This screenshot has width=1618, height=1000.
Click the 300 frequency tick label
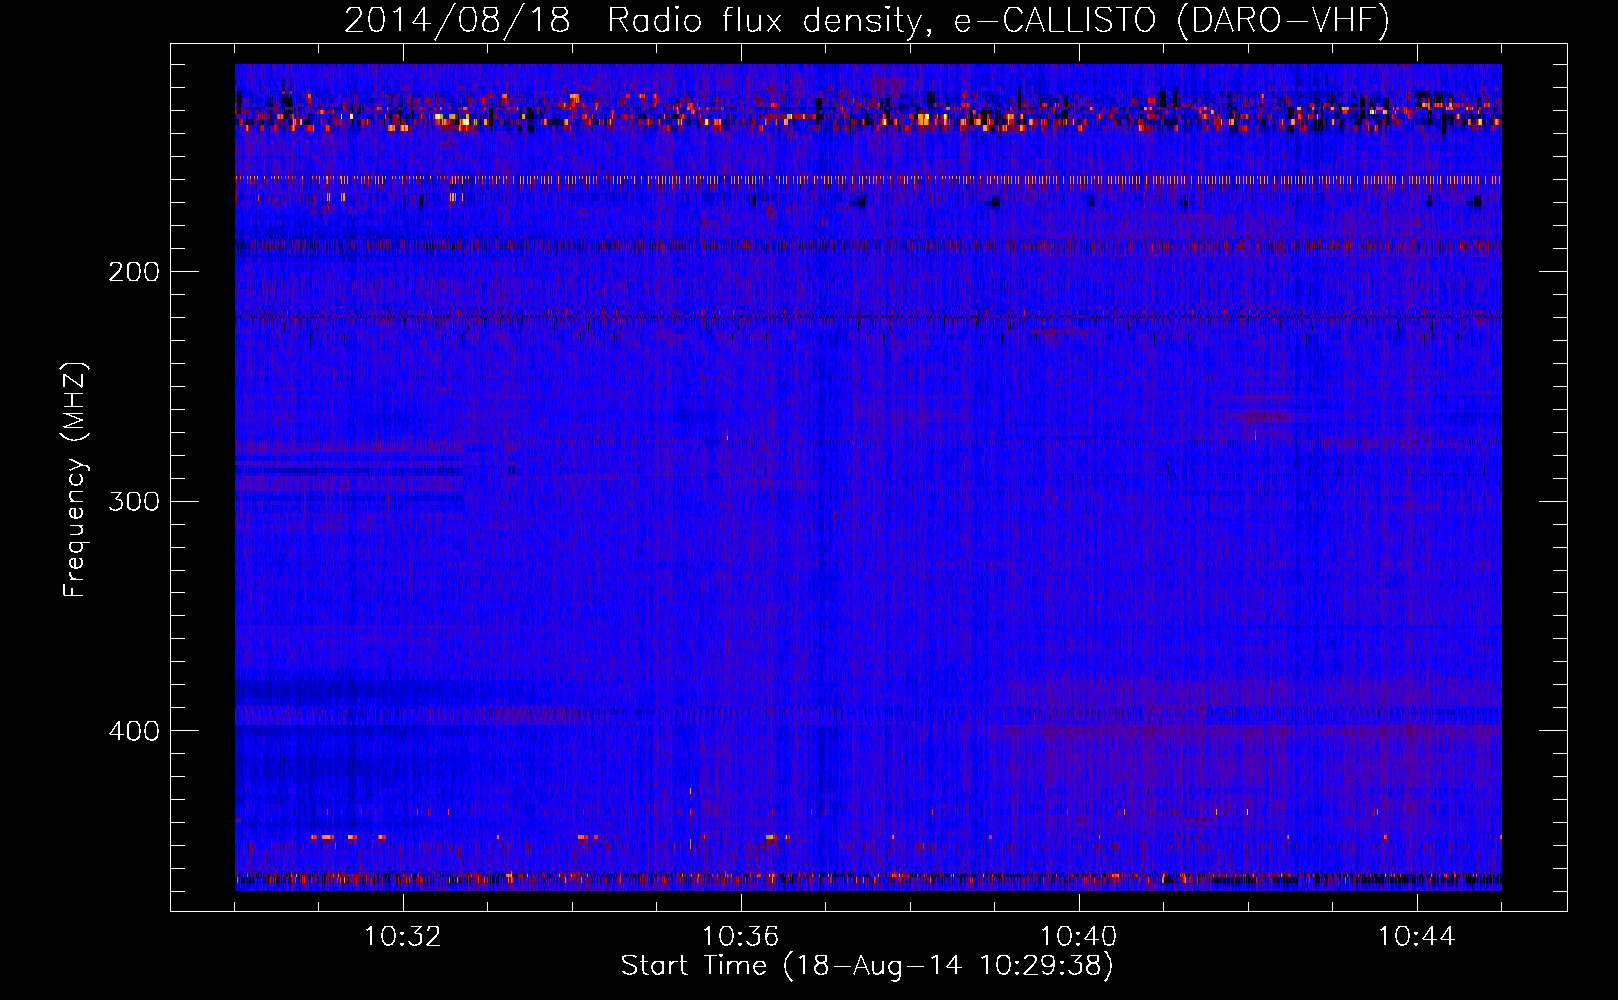[x=134, y=501]
